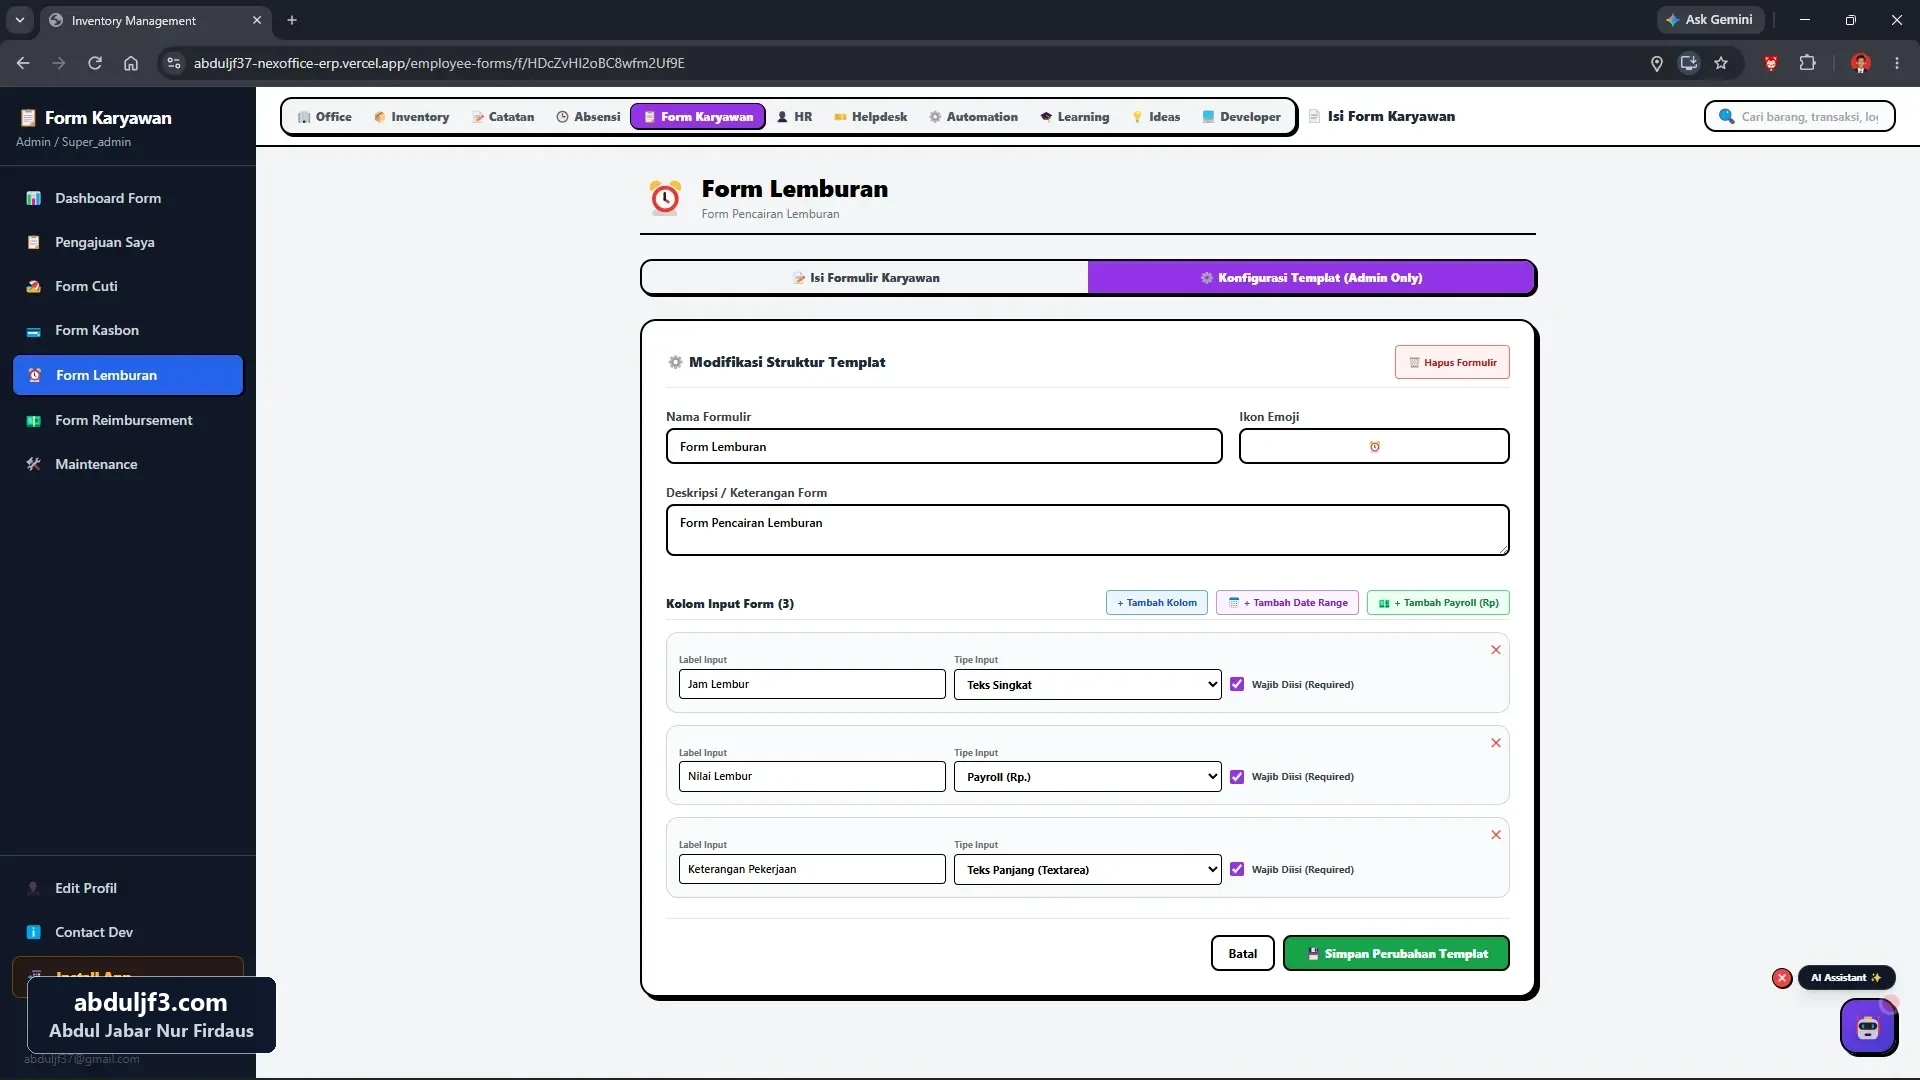Open browser extensions puzzle icon

pos(1807,63)
